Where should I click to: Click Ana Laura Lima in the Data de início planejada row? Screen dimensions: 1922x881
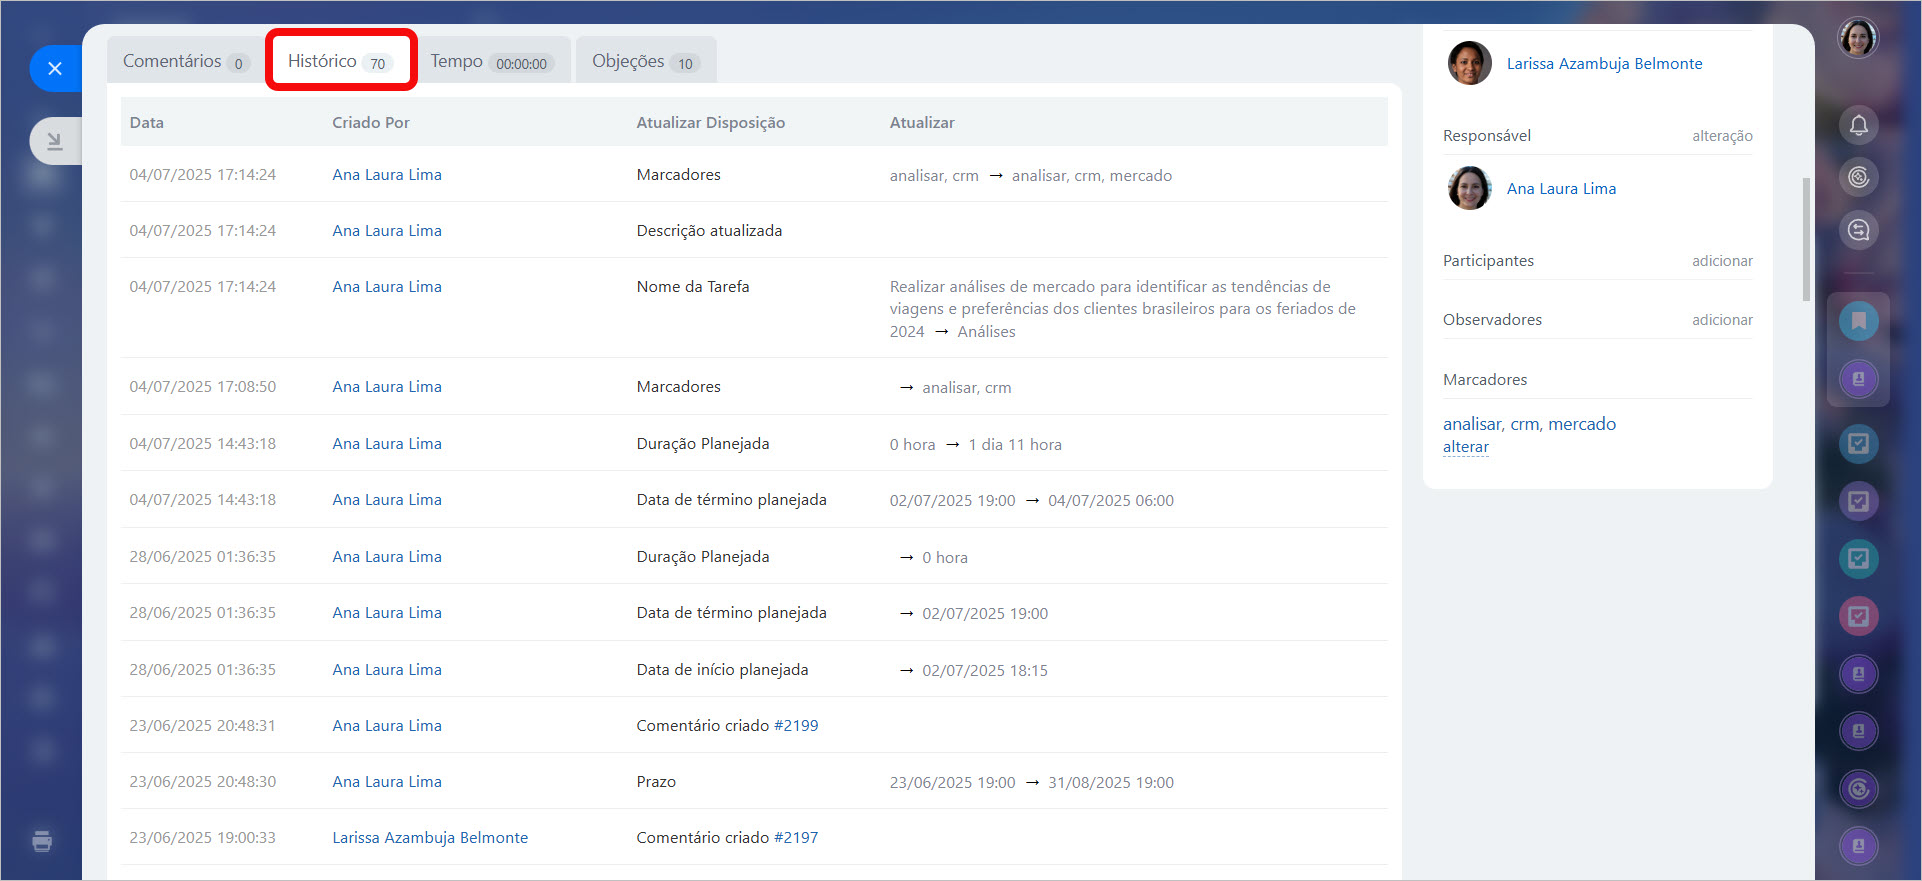pos(387,669)
